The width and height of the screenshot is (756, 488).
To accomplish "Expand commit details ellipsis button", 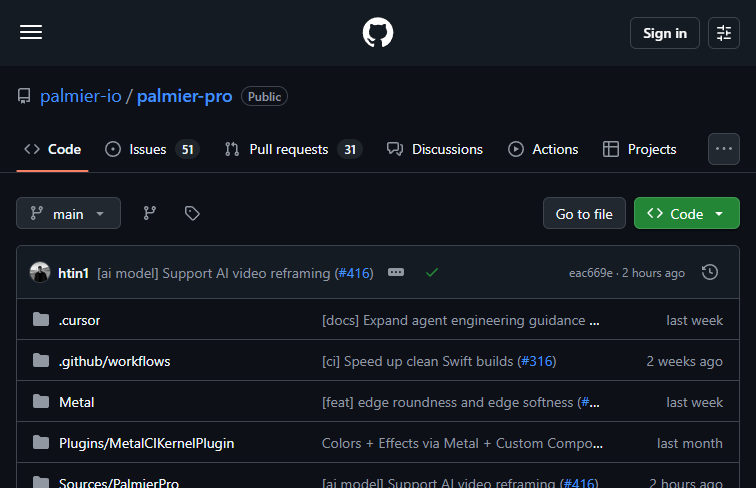I will (396, 272).
